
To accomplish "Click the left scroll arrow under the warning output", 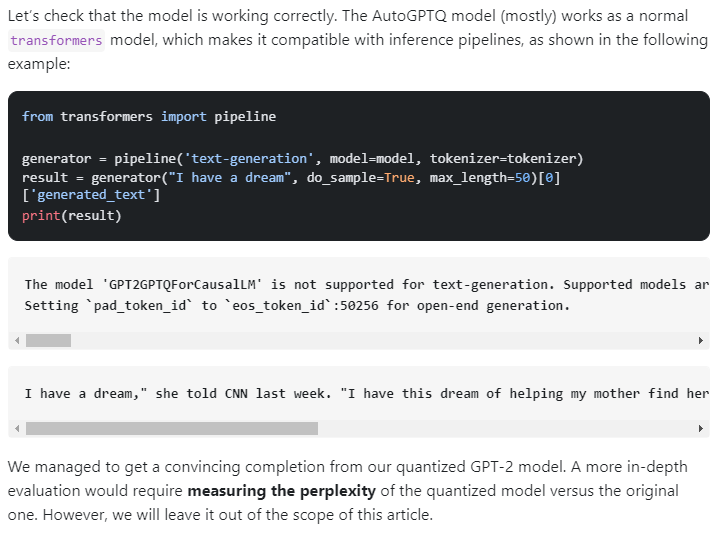I will (x=17, y=340).
